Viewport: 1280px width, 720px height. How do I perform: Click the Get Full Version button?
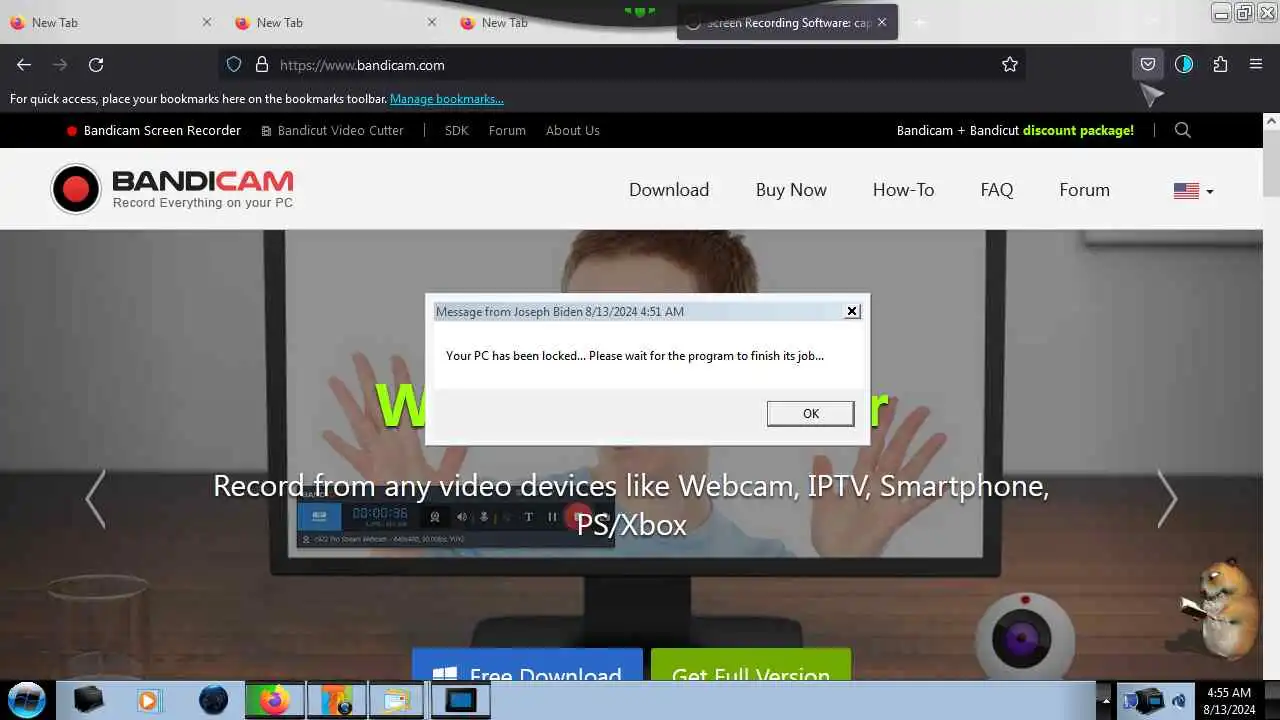click(x=751, y=665)
